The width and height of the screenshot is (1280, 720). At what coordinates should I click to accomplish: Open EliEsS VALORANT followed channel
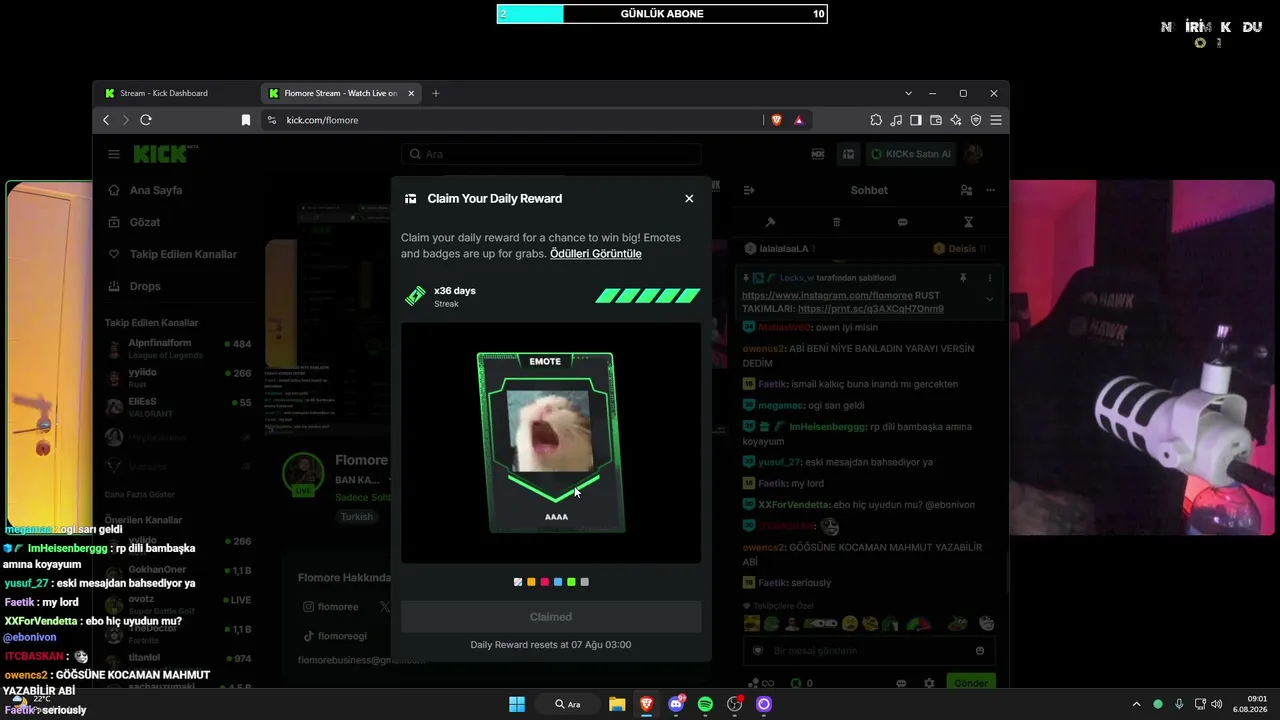[x=178, y=407]
